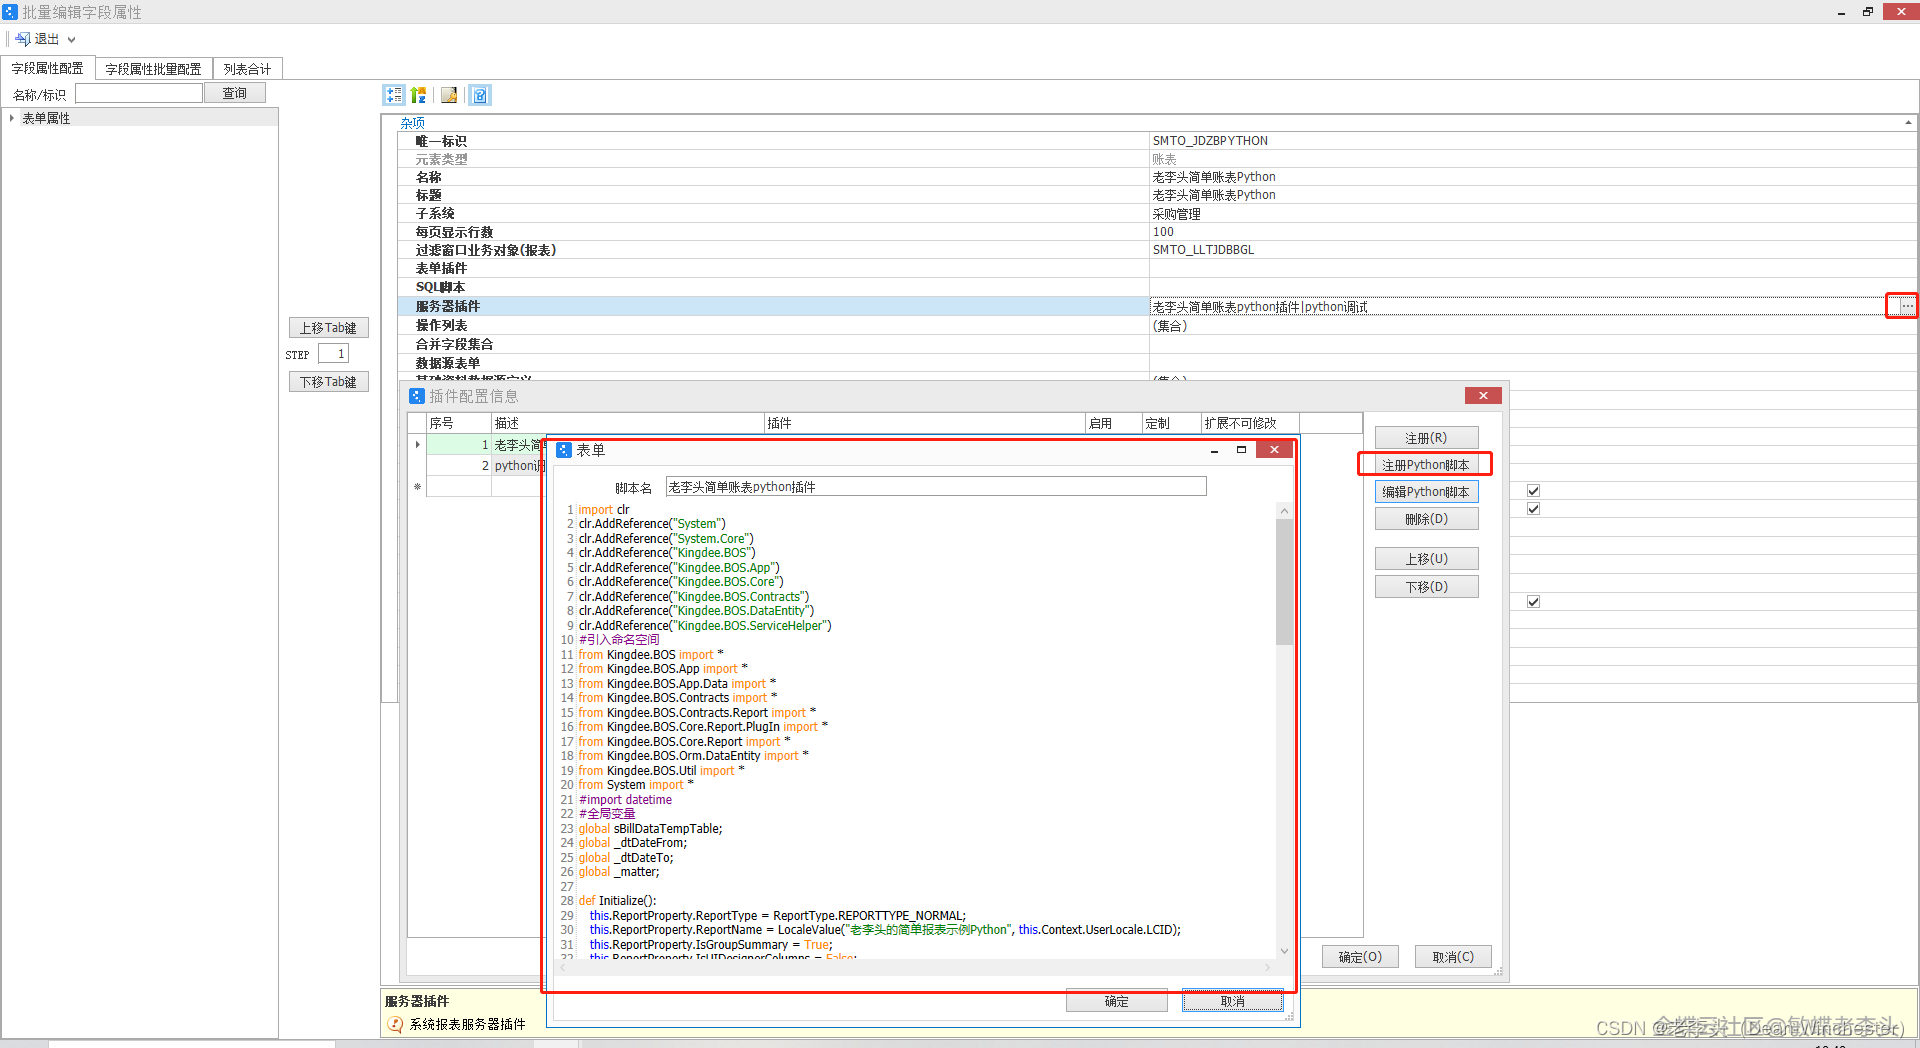The height and width of the screenshot is (1048, 1920).
Task: Click the 查询 button
Action: pyautogui.click(x=235, y=93)
